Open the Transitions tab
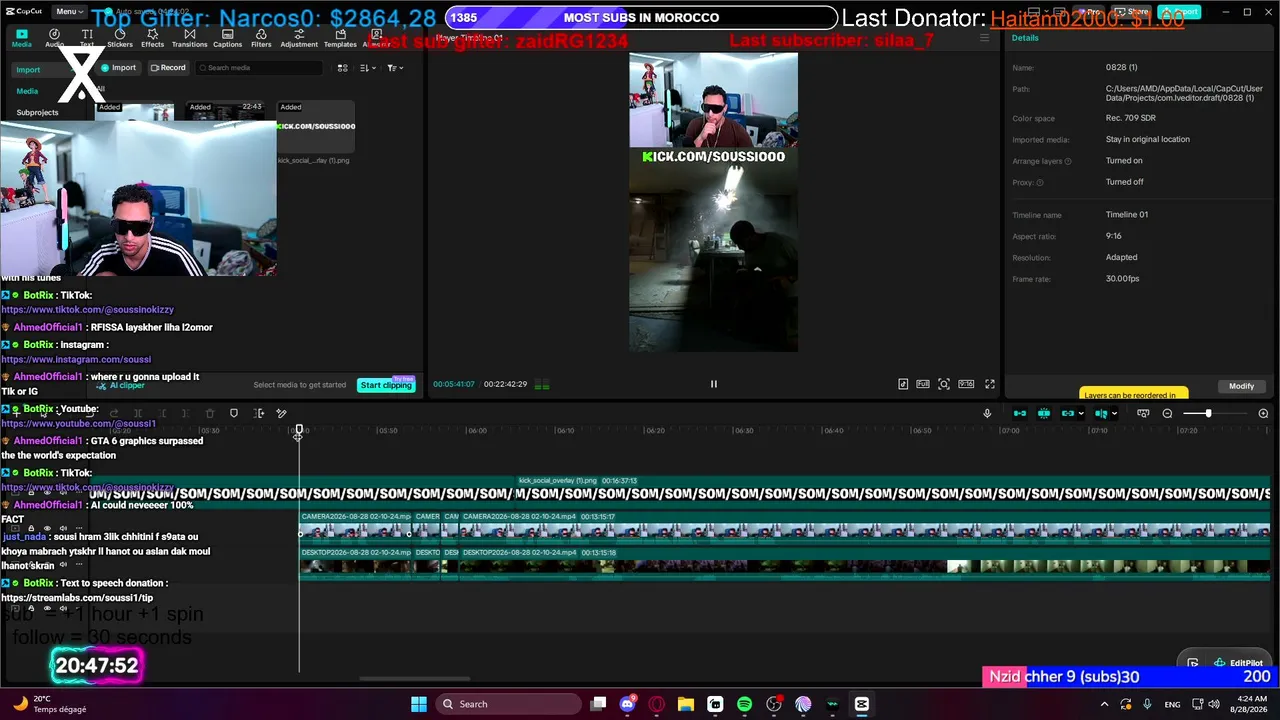Viewport: 1280px width, 720px height. coord(189,38)
